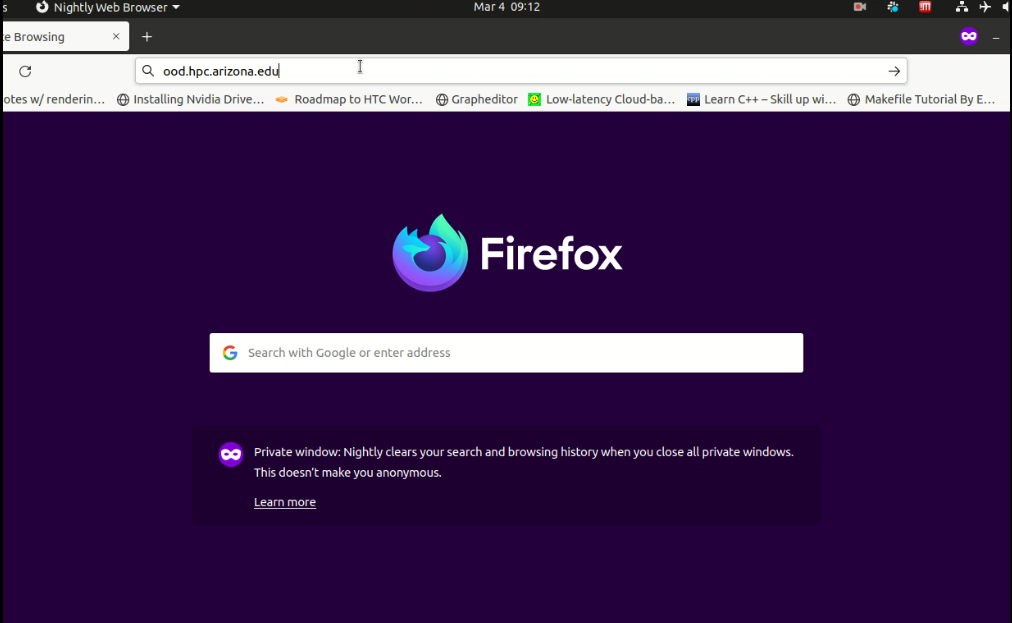Click the Go arrow in the address bar
The image size is (1012, 623).
click(894, 71)
